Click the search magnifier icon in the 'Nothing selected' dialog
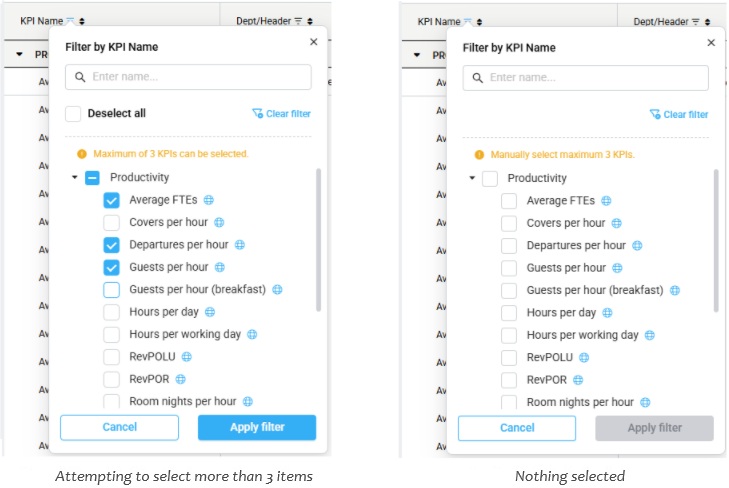729x488 pixels. (x=477, y=77)
